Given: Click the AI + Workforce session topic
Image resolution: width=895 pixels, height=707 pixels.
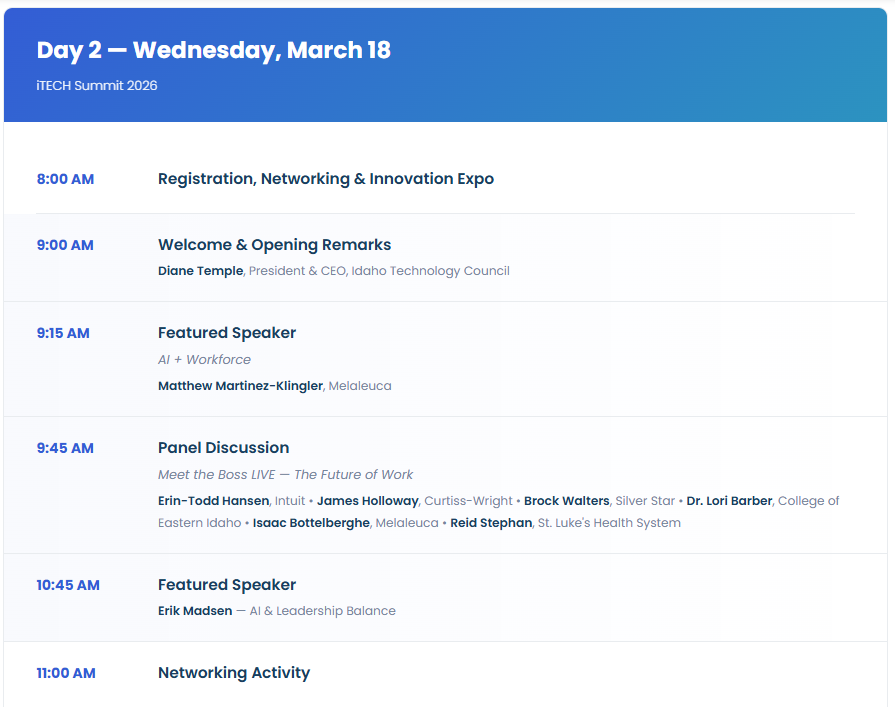Looking at the screenshot, I should point(204,359).
